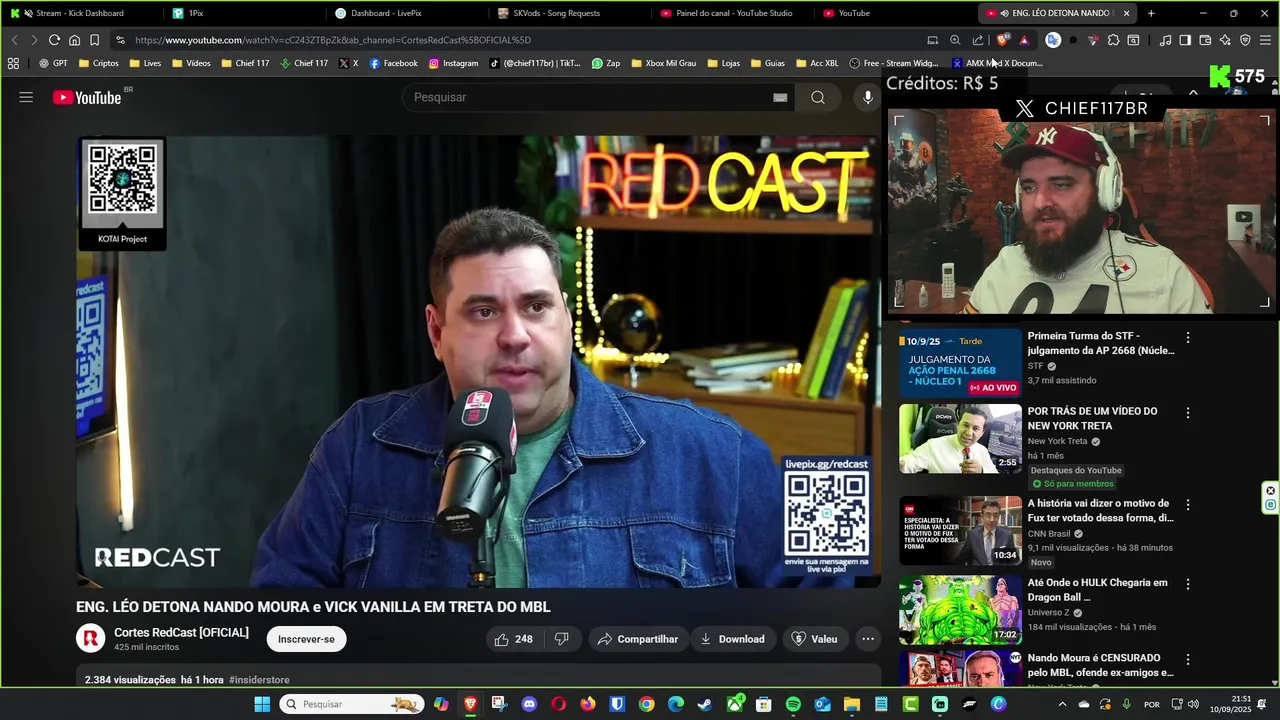The height and width of the screenshot is (720, 1280).
Task: Open the Lives bookmarks folder
Action: [144, 63]
